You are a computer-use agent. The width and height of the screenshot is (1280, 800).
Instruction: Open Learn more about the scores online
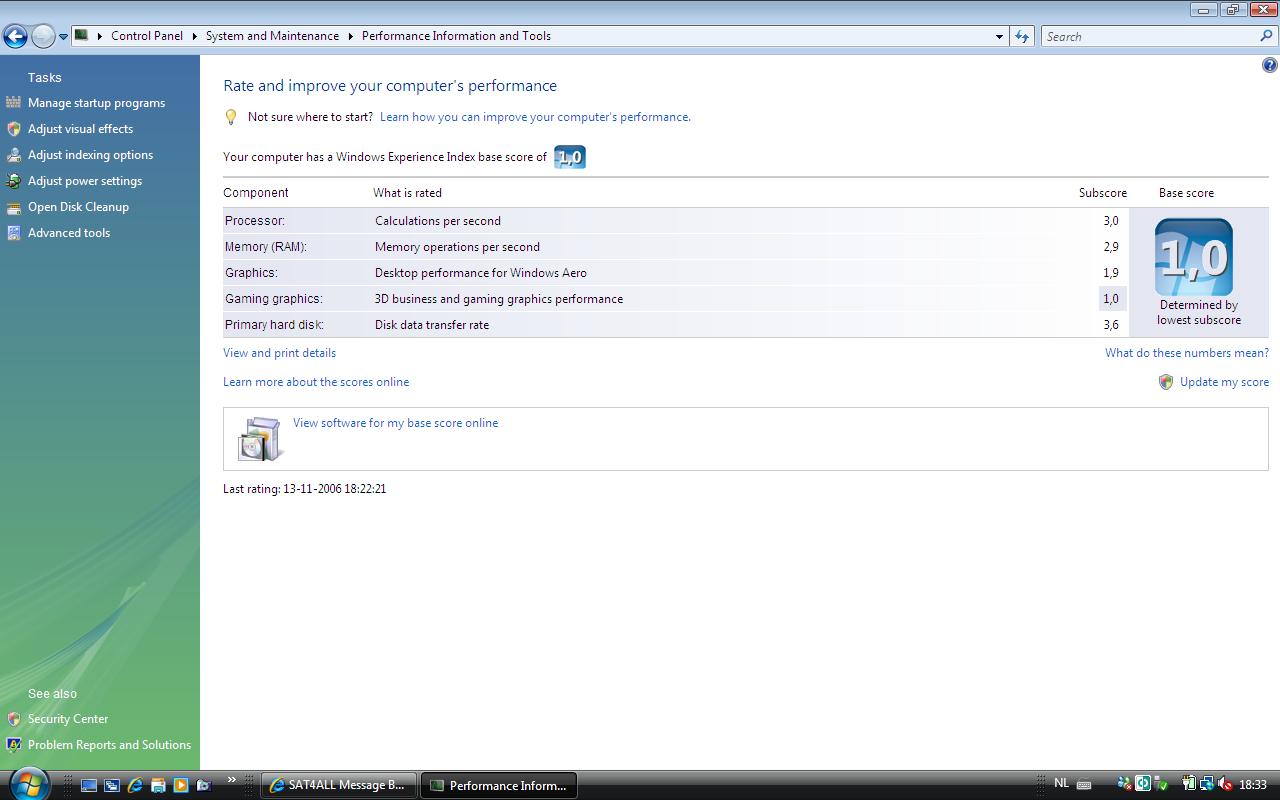[316, 382]
